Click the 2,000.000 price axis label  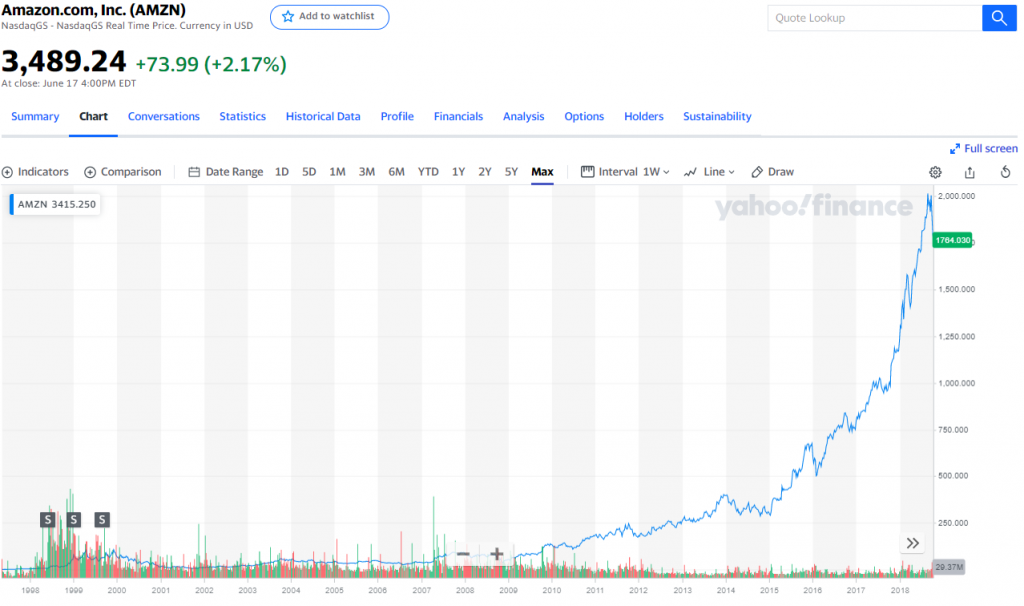pos(956,196)
